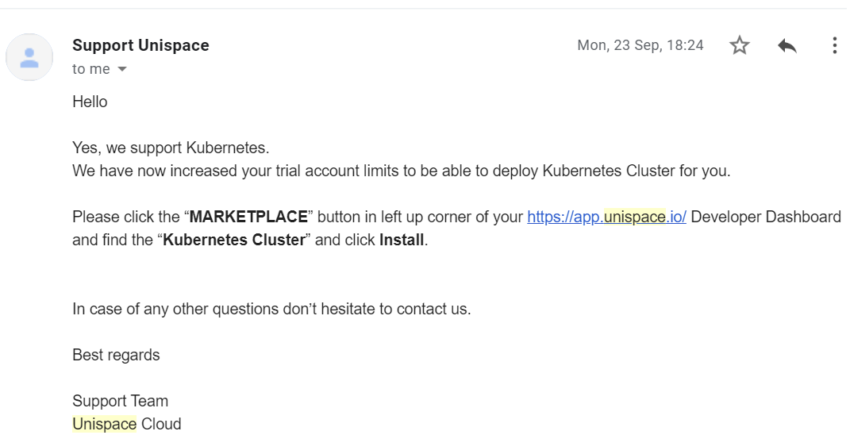Open the https://app.unispace.io/ link
The height and width of the screenshot is (435, 850).
[607, 217]
